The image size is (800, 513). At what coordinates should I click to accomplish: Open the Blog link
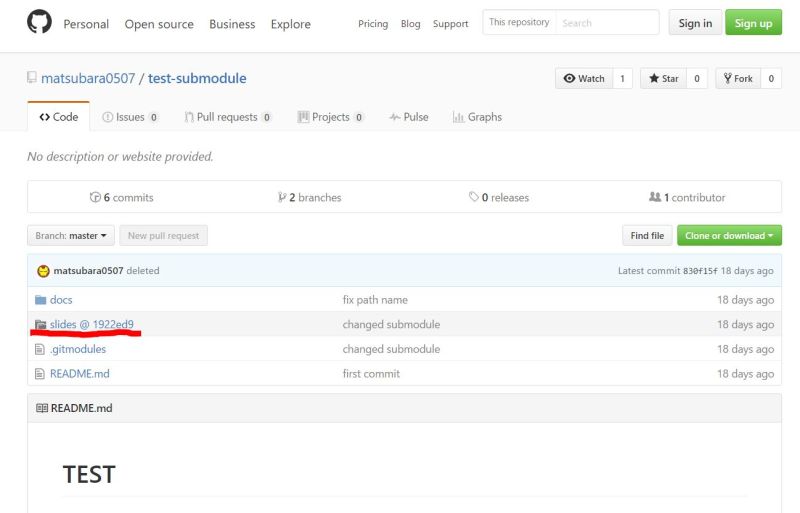[411, 23]
